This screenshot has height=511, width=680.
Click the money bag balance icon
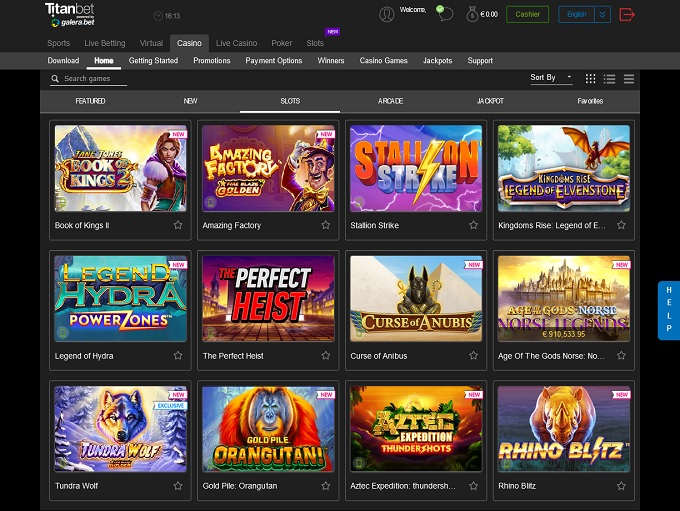(x=471, y=14)
